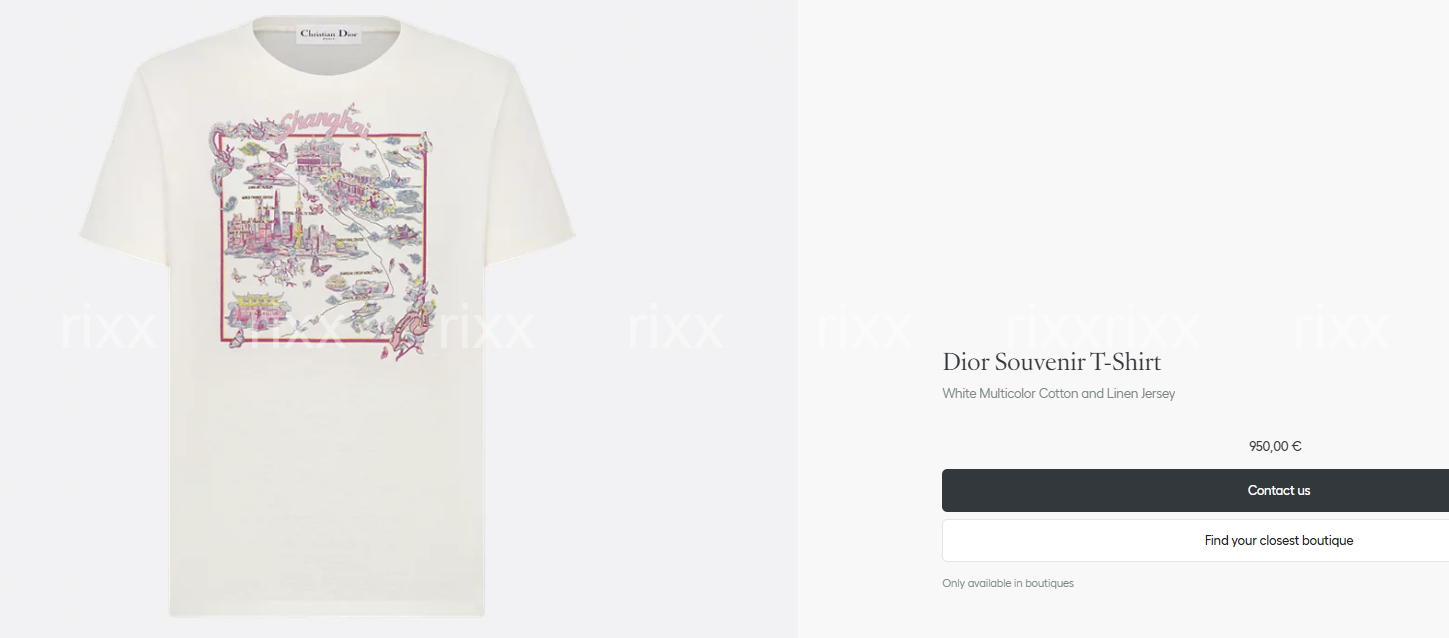Click the Only available in boutiques note

click(1007, 583)
